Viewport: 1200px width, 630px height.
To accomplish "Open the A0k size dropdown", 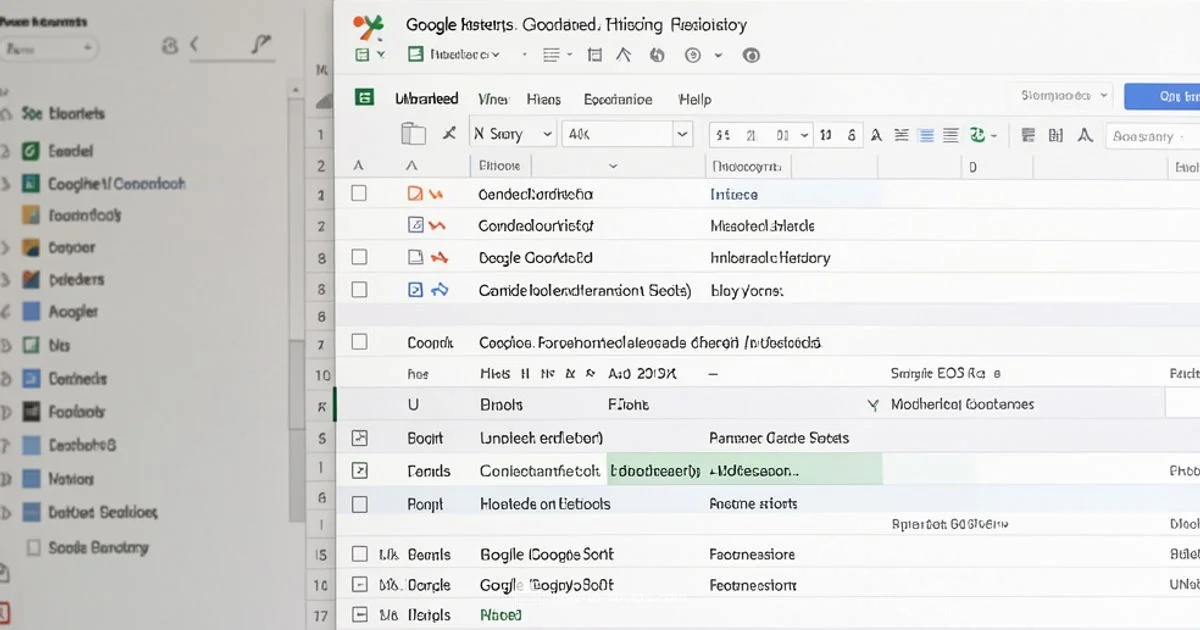I will coord(627,134).
